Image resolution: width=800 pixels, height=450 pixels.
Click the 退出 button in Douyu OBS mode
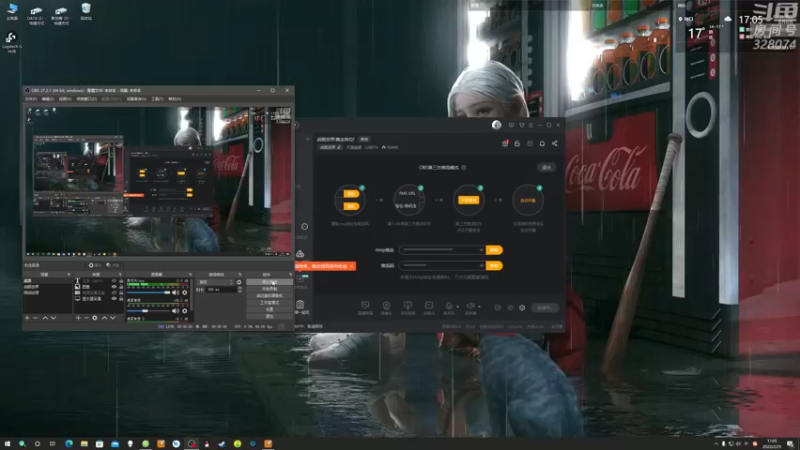click(x=546, y=167)
